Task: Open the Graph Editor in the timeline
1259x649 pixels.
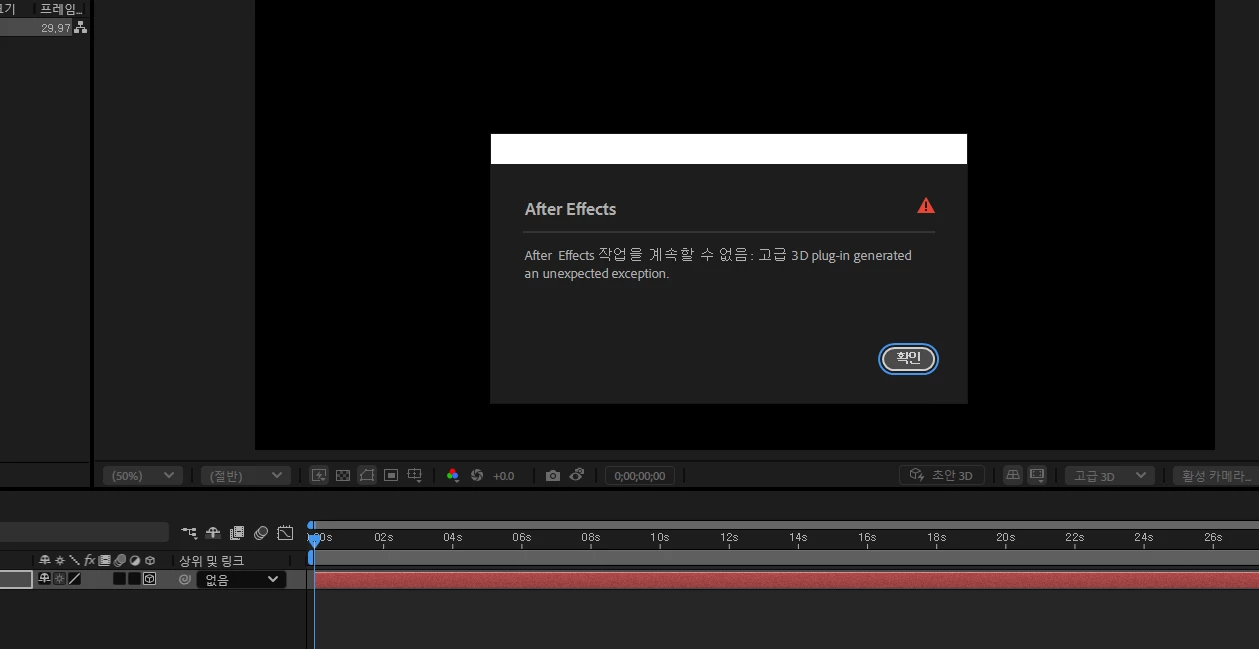Action: click(286, 533)
